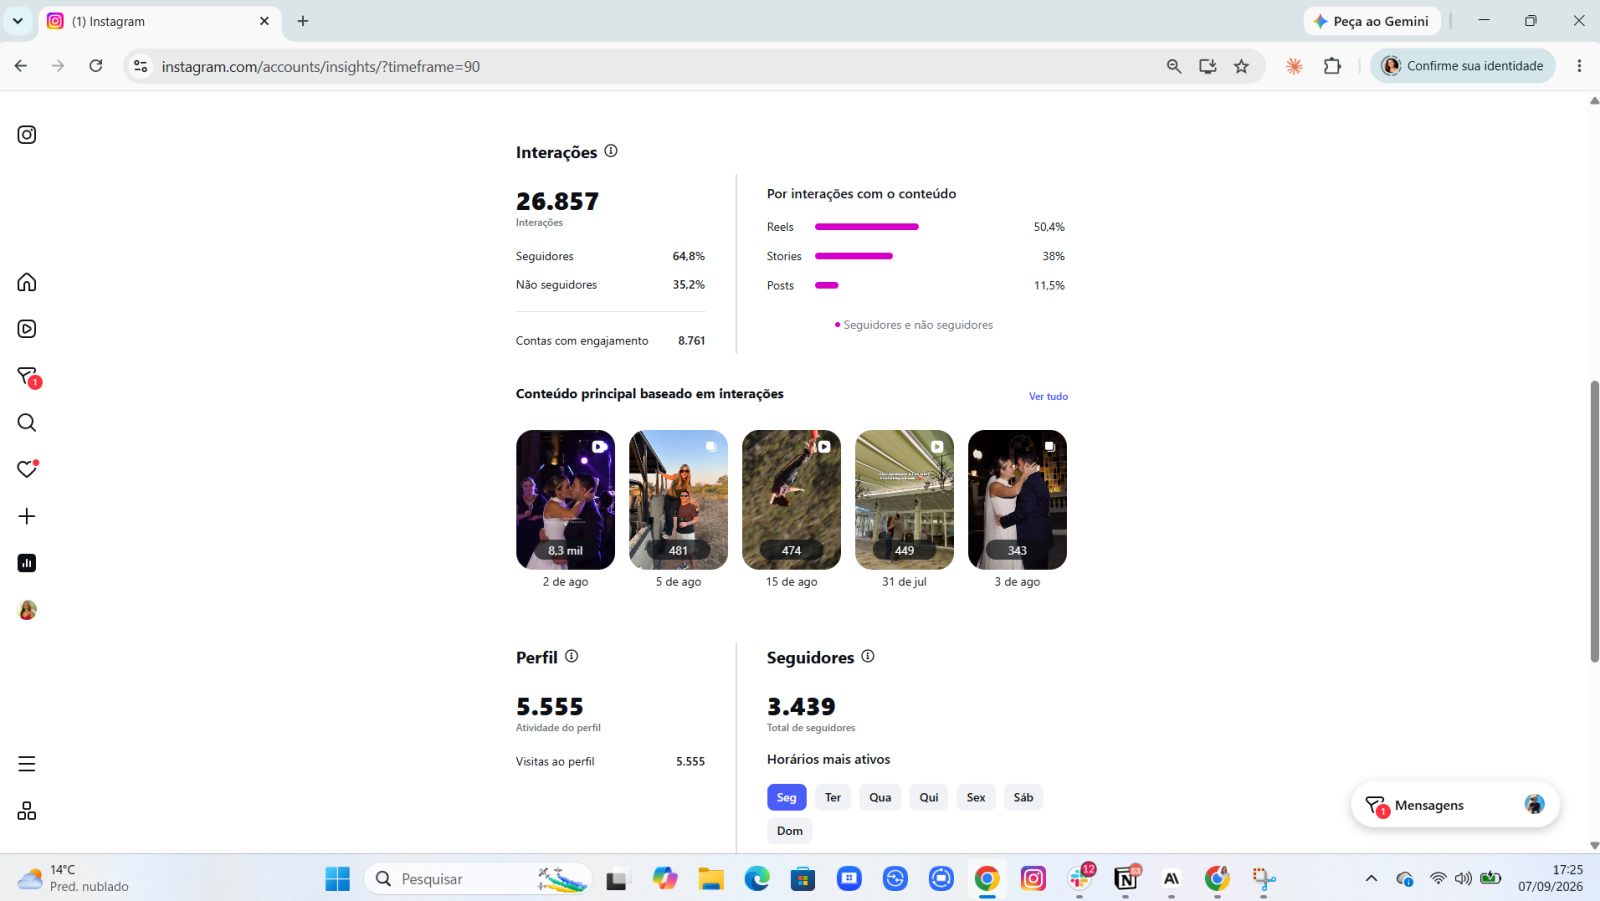Select Seg day for active hours

coord(787,797)
